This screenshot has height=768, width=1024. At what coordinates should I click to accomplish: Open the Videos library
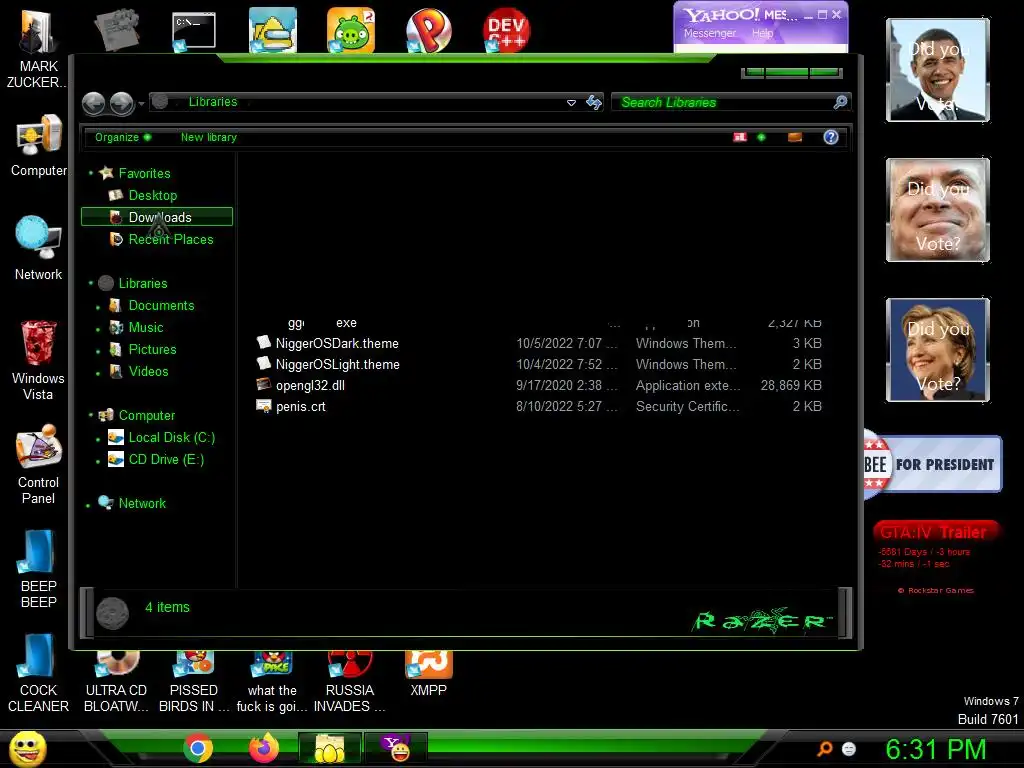(x=148, y=372)
